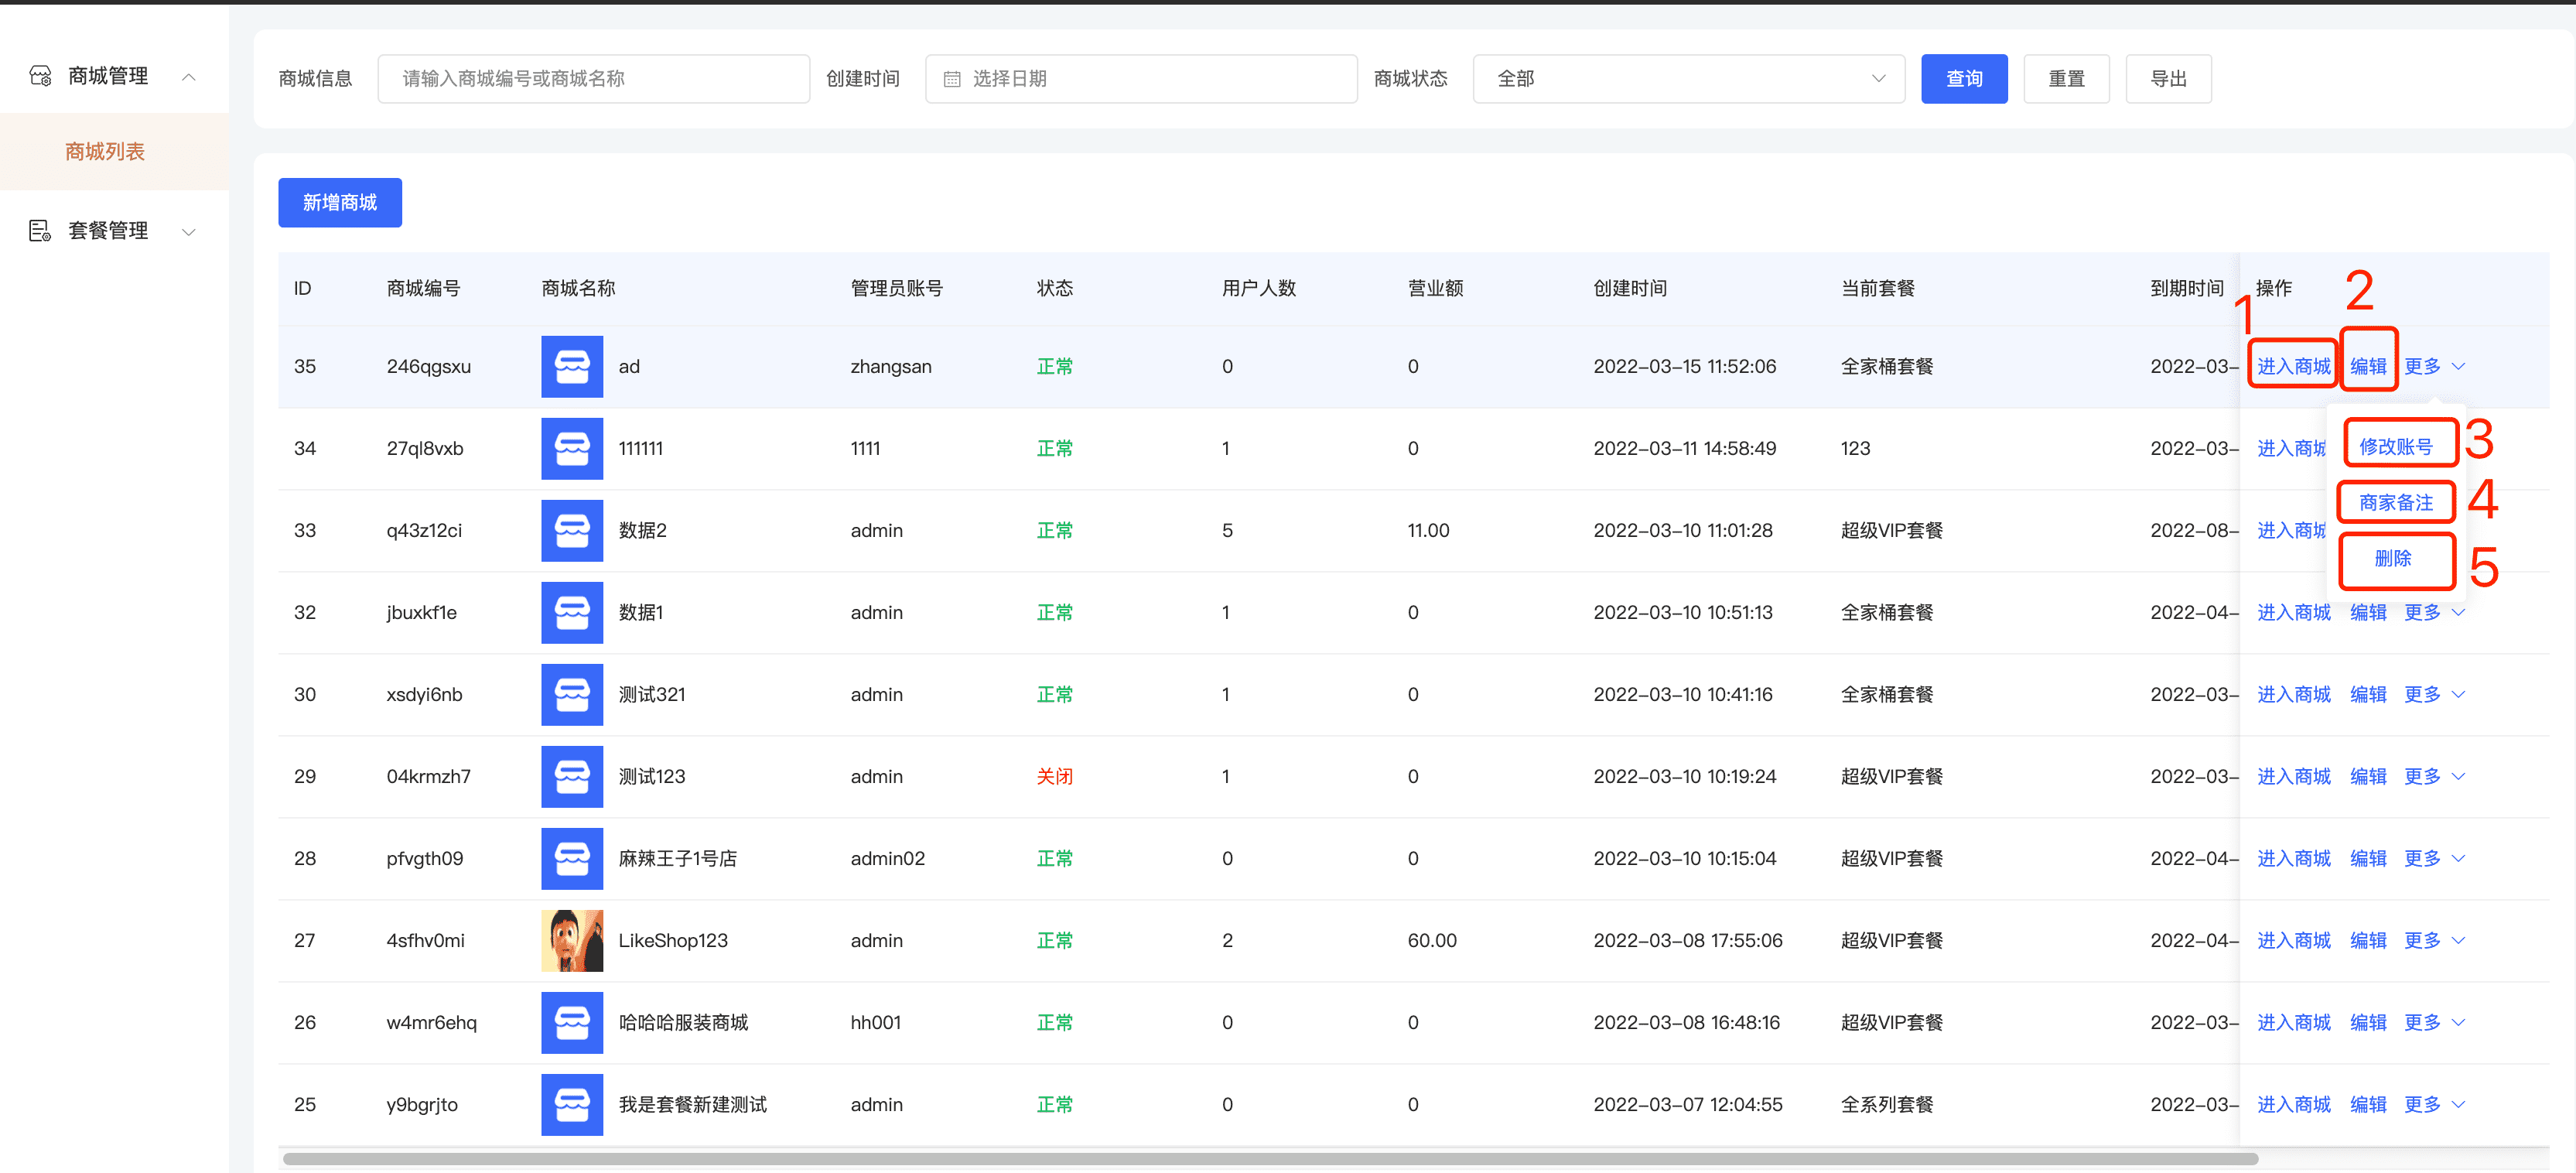Click 进入商城 for 麻辣王子1号店
This screenshot has width=2576, height=1173.
[2293, 858]
